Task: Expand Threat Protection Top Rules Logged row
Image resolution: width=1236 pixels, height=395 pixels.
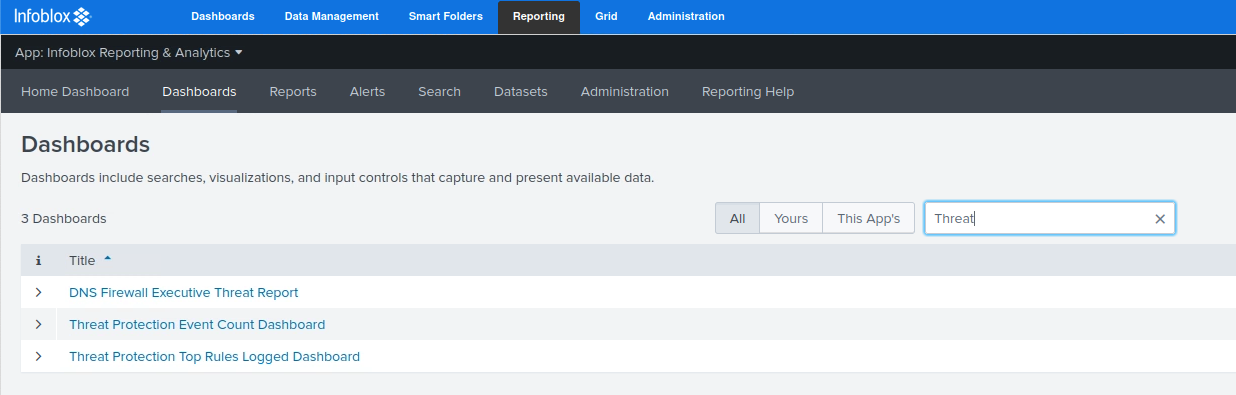Action: point(39,357)
